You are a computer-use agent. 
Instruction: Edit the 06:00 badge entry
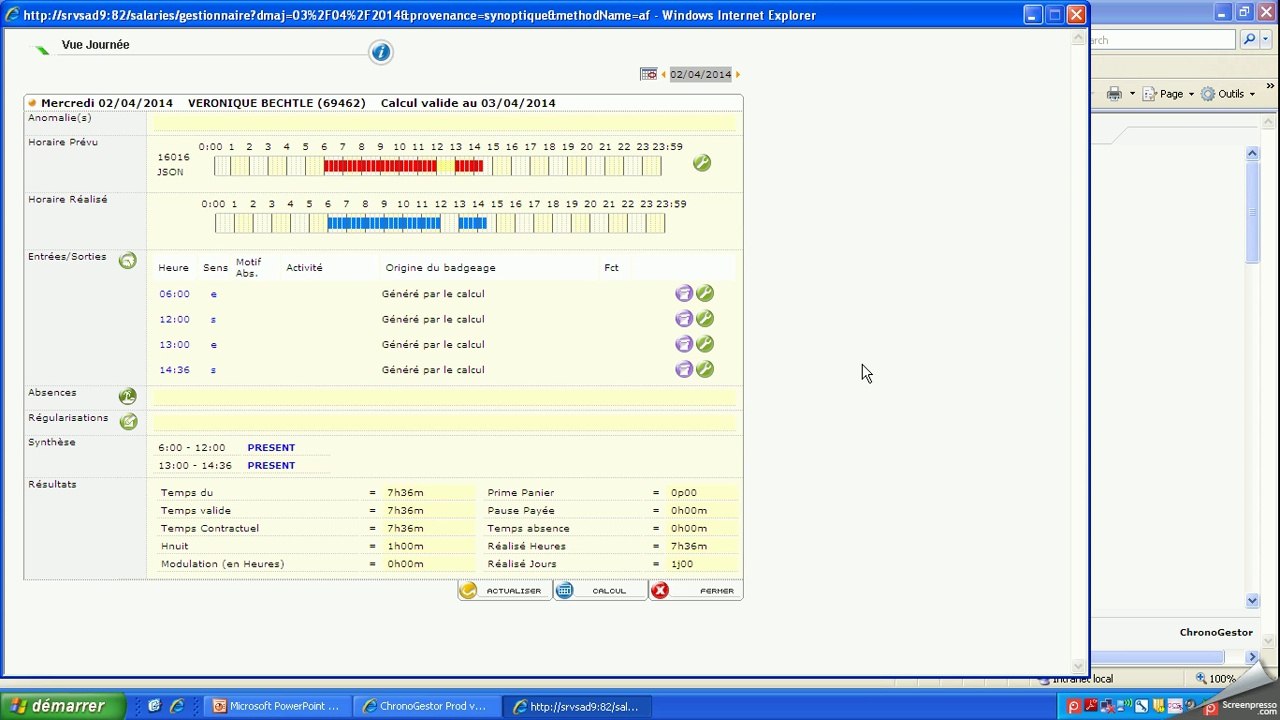(705, 294)
